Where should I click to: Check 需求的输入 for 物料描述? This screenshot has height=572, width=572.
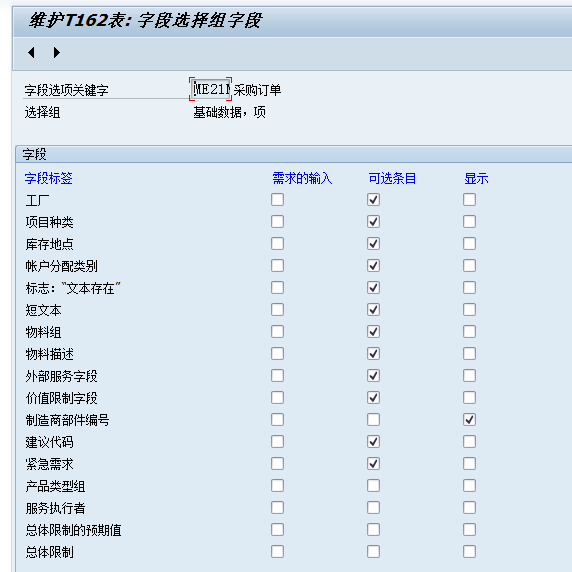277,353
